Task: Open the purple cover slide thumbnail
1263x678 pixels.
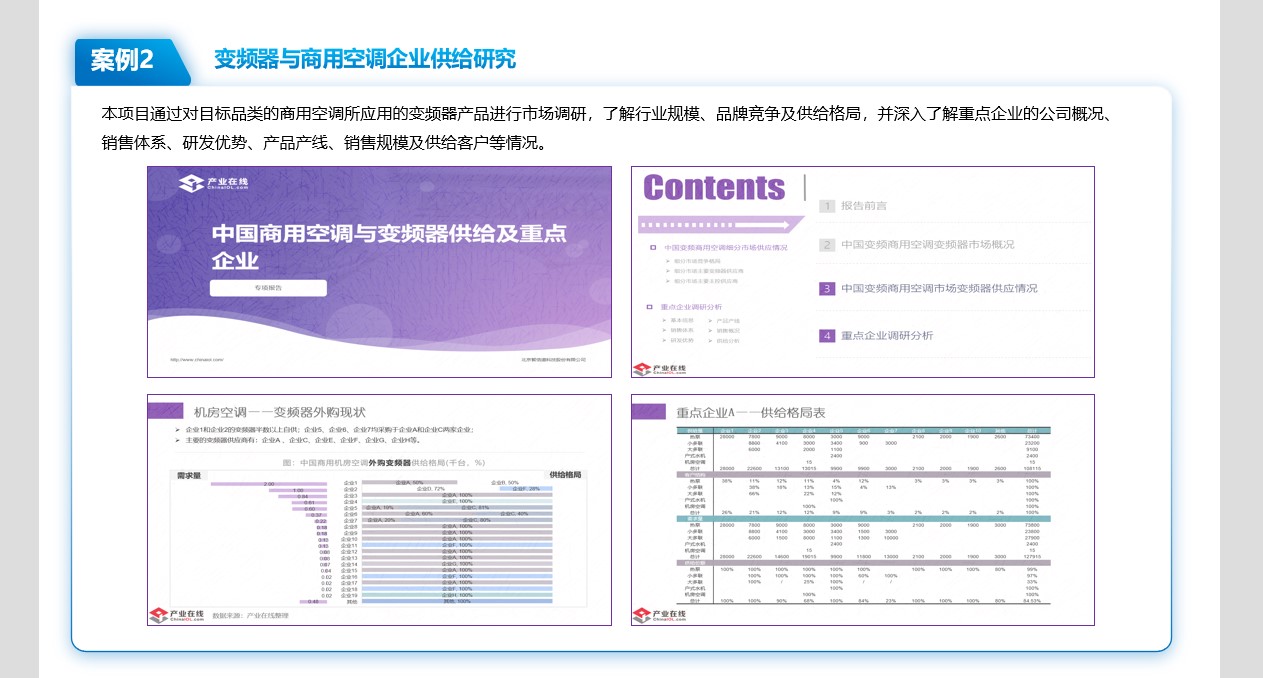Action: pos(379,272)
